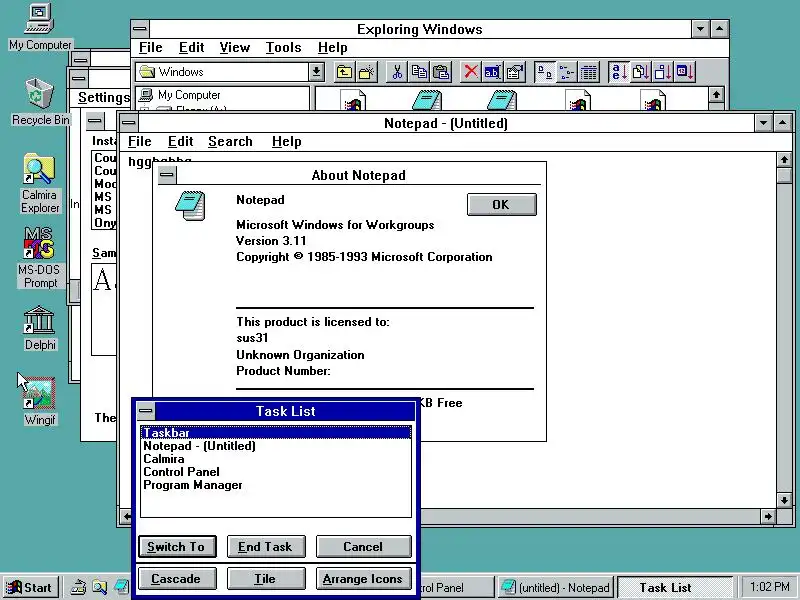Click the Tile button
The image size is (800, 600).
[x=266, y=579]
